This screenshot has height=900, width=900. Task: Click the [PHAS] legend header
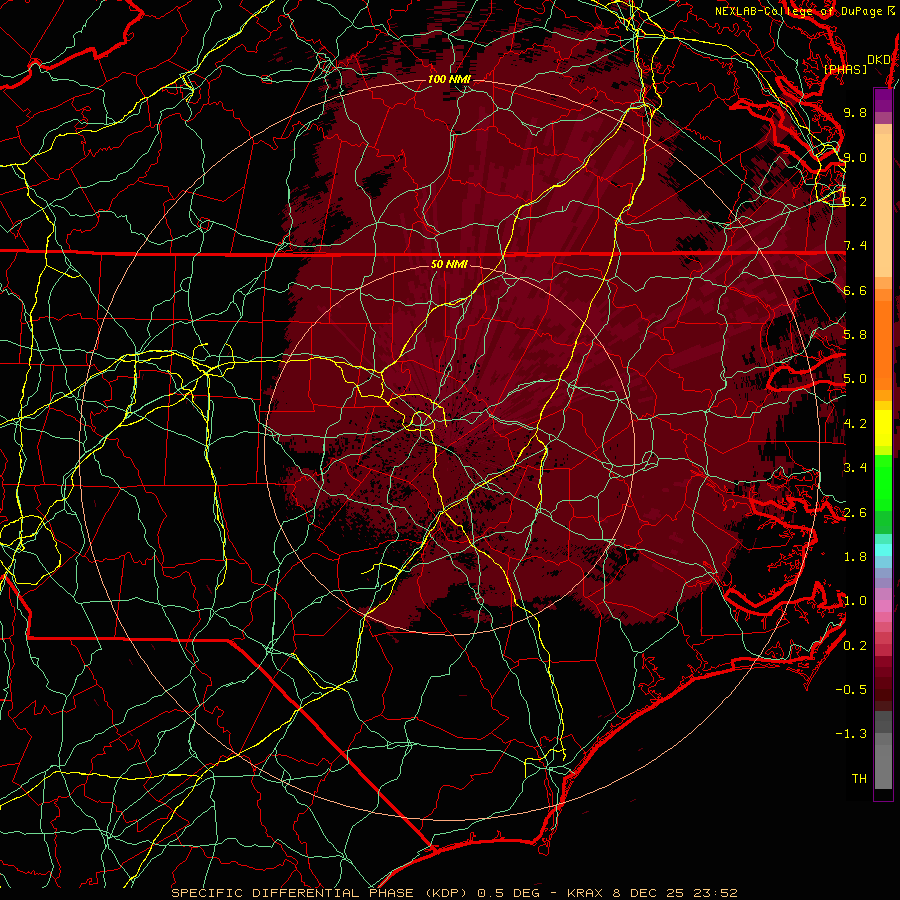(845, 69)
